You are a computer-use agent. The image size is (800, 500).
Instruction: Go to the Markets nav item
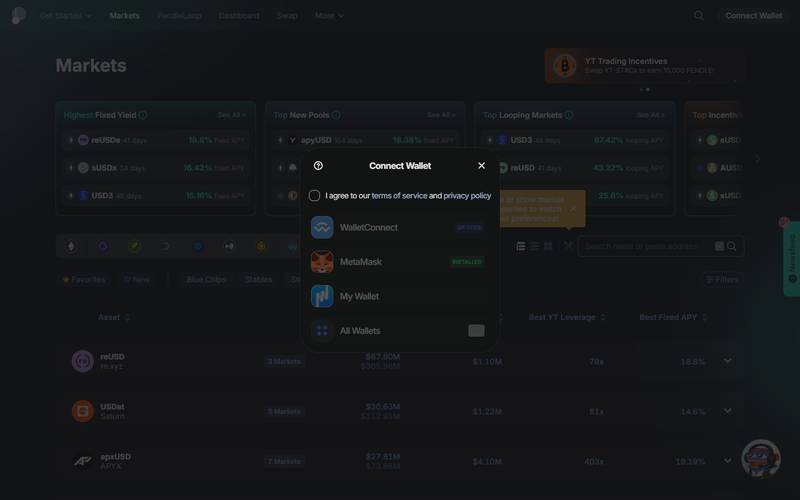coord(124,16)
